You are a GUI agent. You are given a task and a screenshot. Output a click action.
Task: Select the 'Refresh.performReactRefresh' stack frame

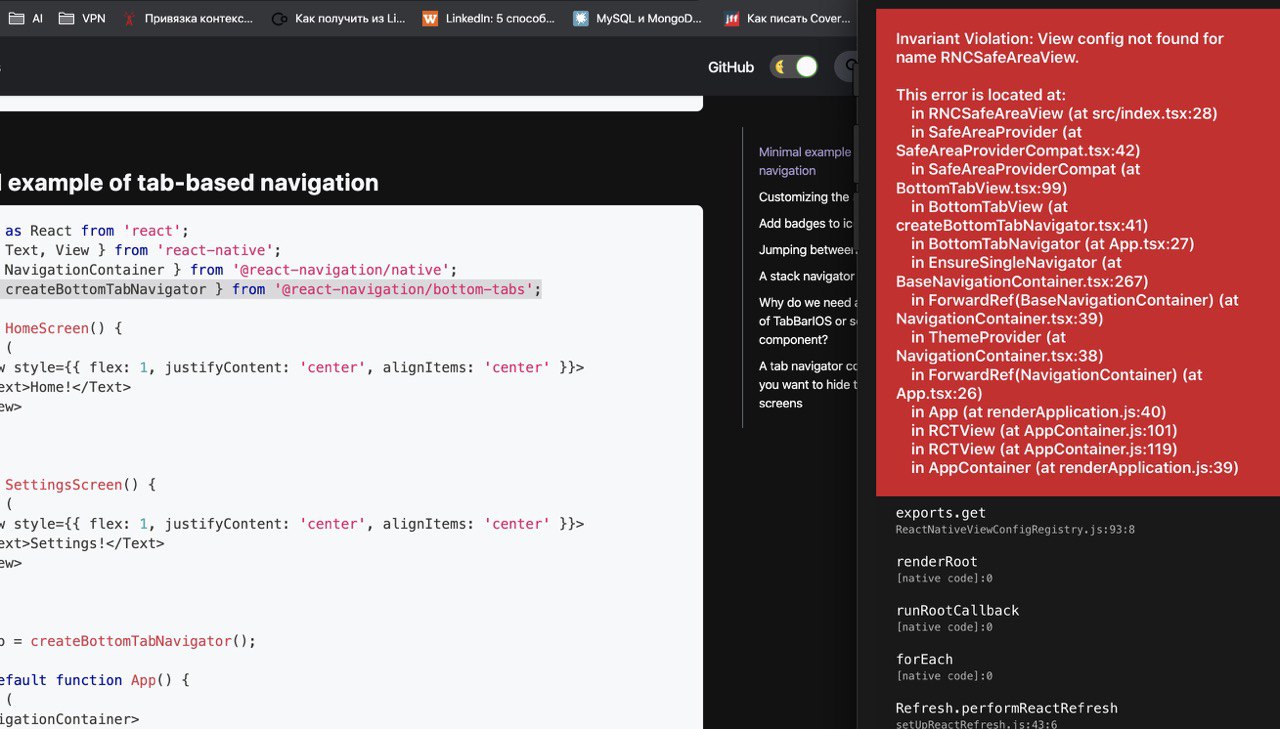(x=1006, y=715)
